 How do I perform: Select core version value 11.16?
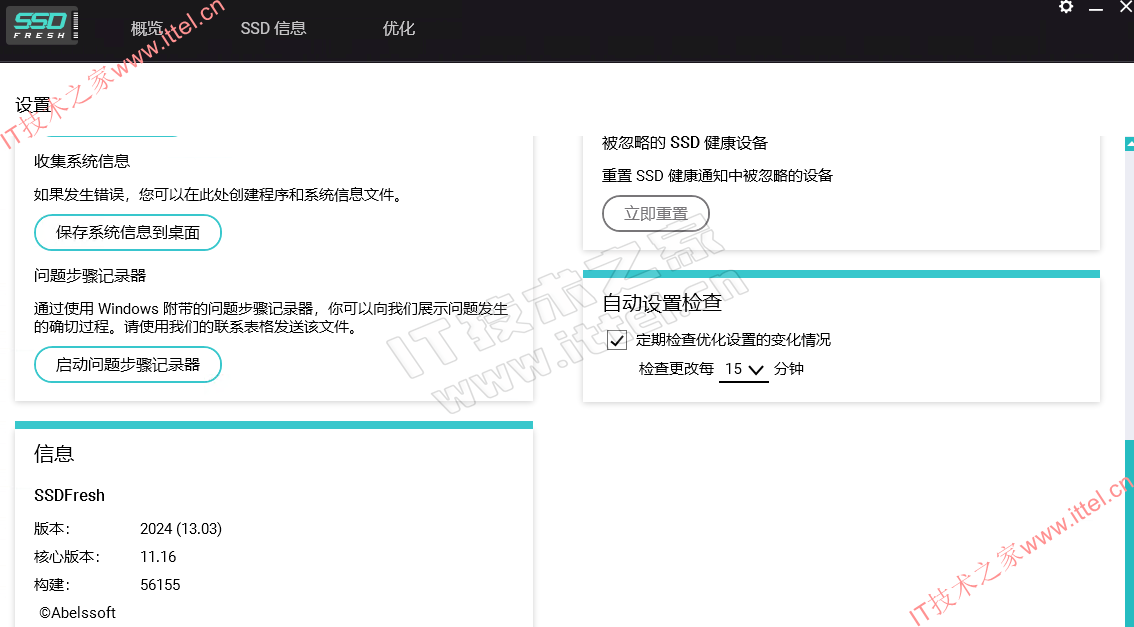158,557
